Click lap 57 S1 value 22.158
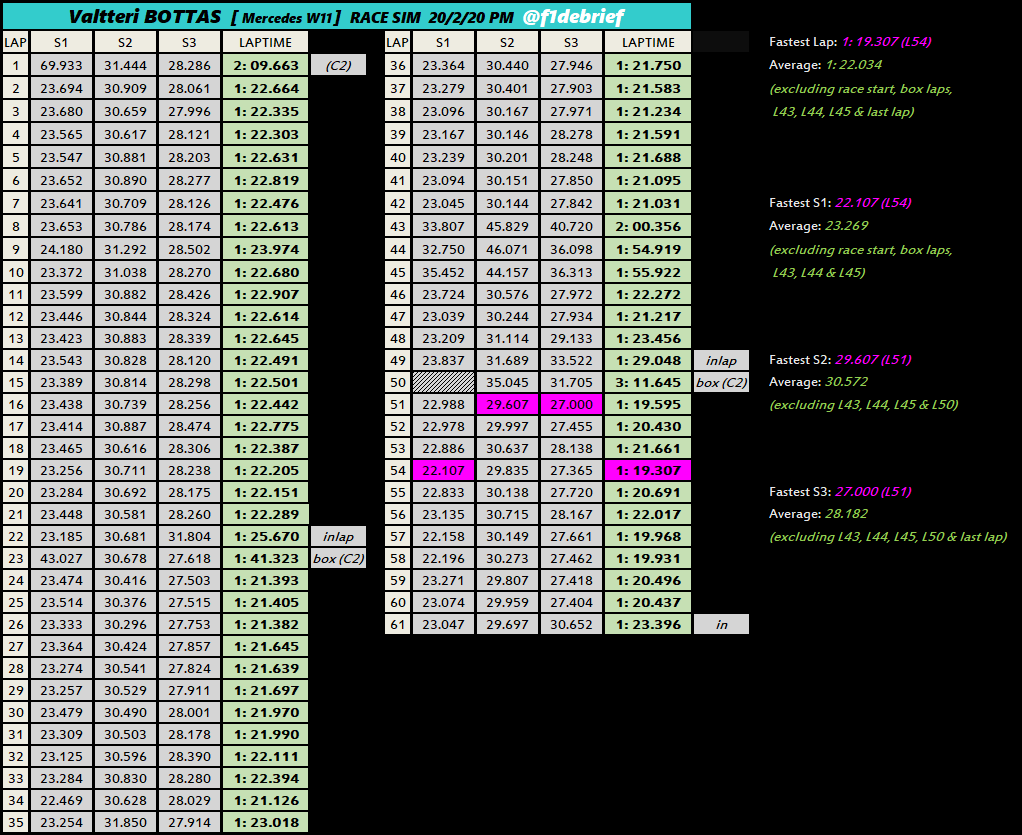This screenshot has width=1022, height=835. point(443,536)
